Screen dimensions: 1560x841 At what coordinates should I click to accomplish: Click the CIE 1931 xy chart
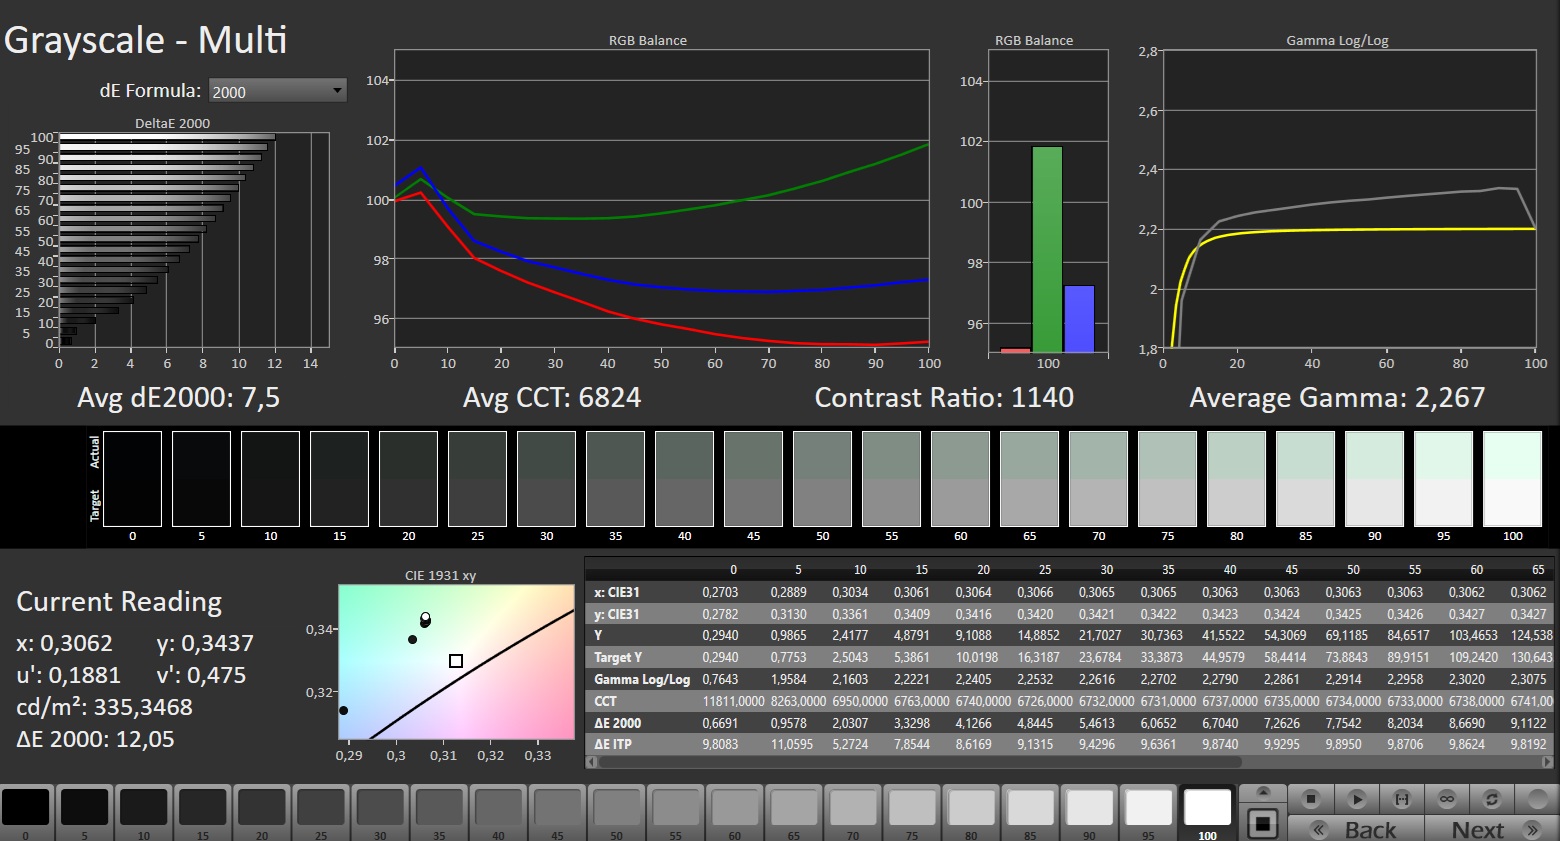(456, 662)
